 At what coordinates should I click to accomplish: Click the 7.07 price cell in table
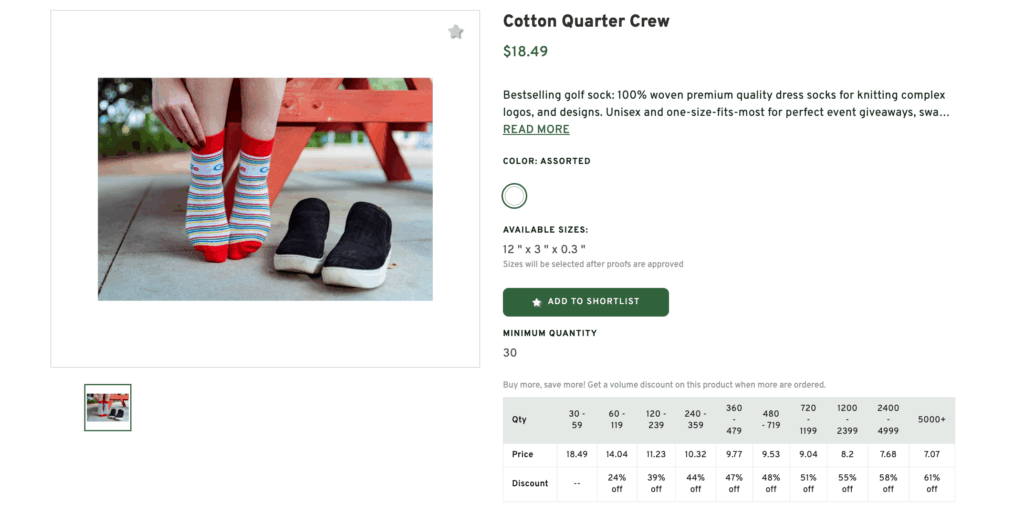932,454
